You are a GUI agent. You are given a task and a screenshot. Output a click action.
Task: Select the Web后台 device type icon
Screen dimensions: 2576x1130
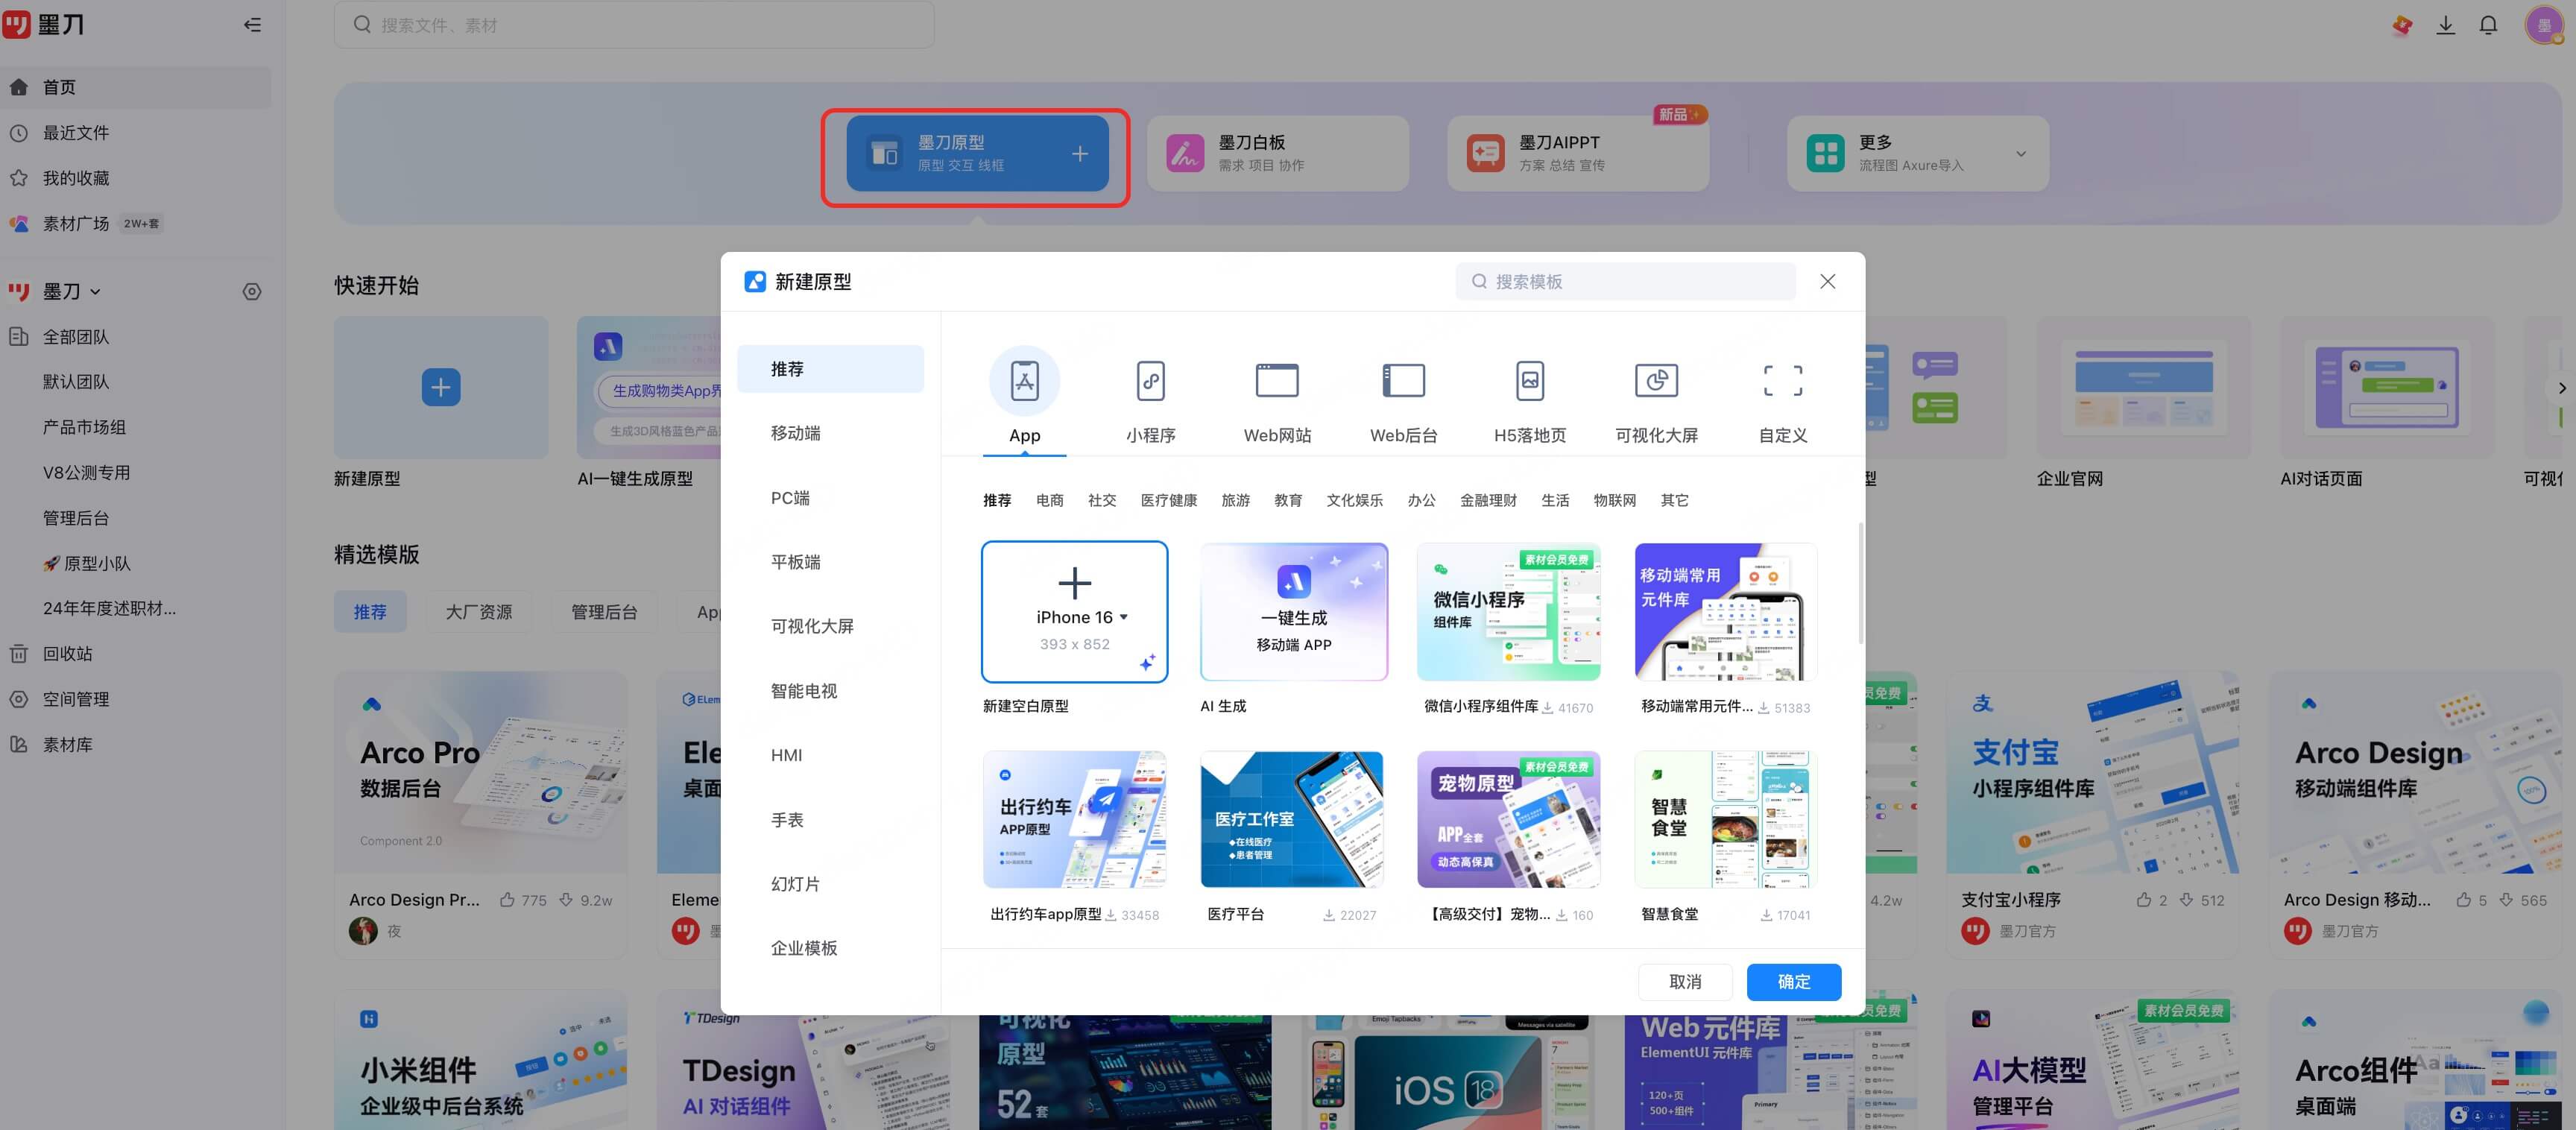[1403, 381]
